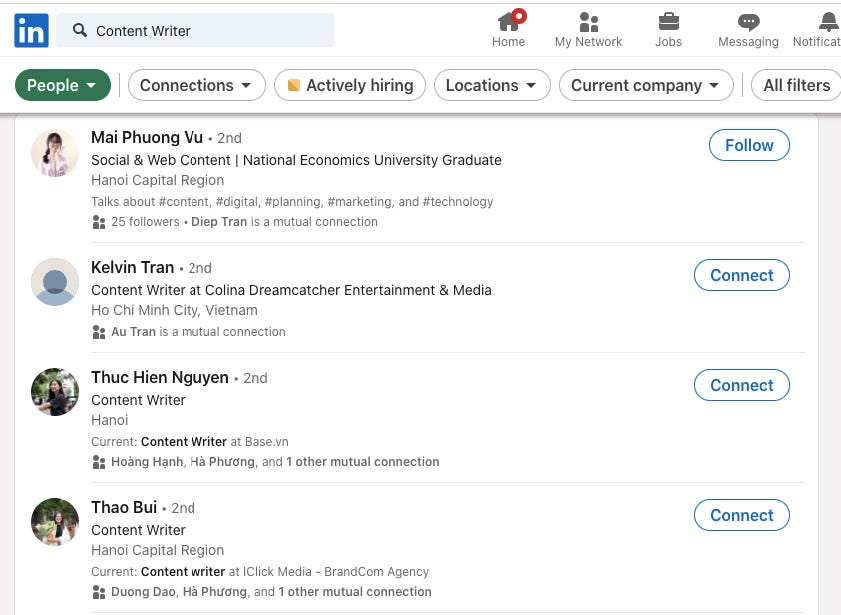Click Thuc Hien Nguyen's profile photo
Image resolution: width=841 pixels, height=615 pixels.
pyautogui.click(x=55, y=392)
